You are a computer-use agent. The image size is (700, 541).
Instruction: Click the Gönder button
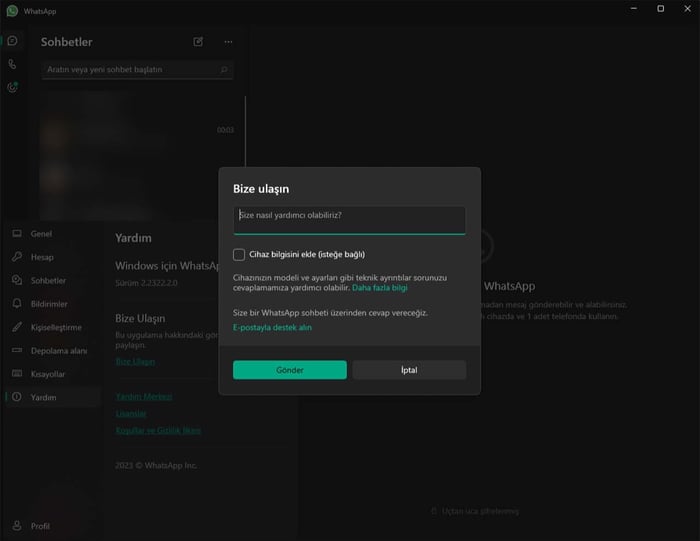(290, 370)
